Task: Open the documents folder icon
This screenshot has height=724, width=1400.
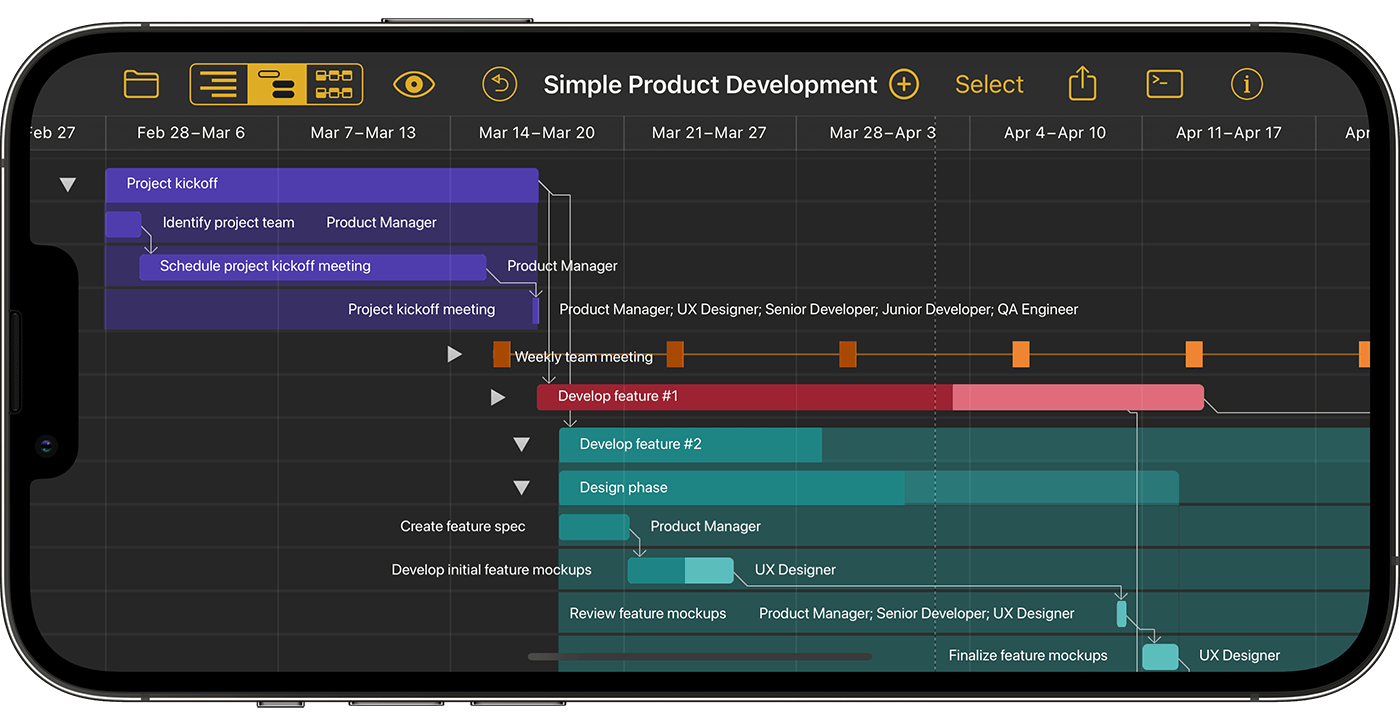Action: 141,84
